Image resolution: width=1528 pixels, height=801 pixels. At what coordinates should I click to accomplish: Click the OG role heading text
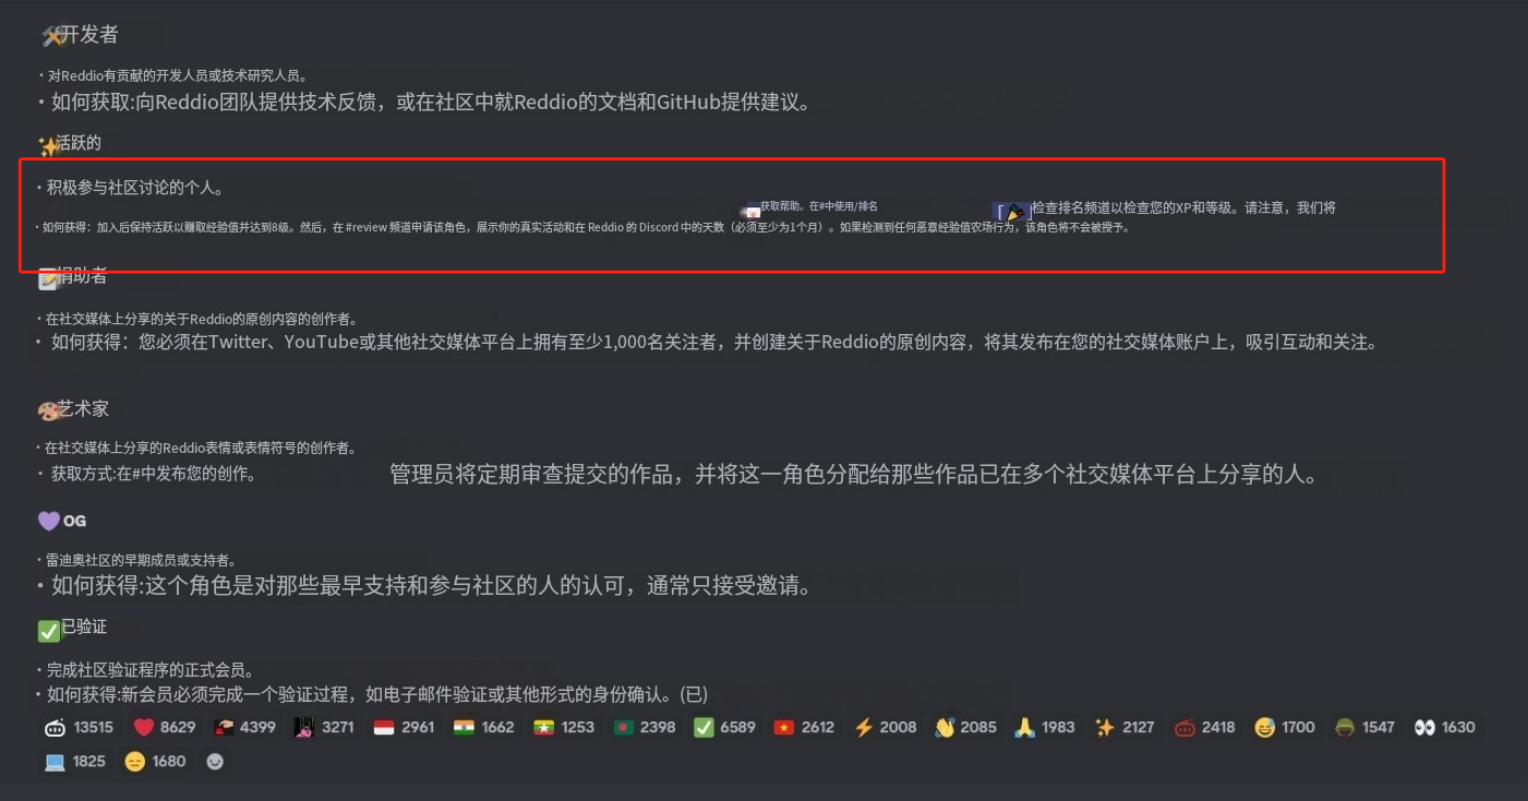(x=75, y=521)
